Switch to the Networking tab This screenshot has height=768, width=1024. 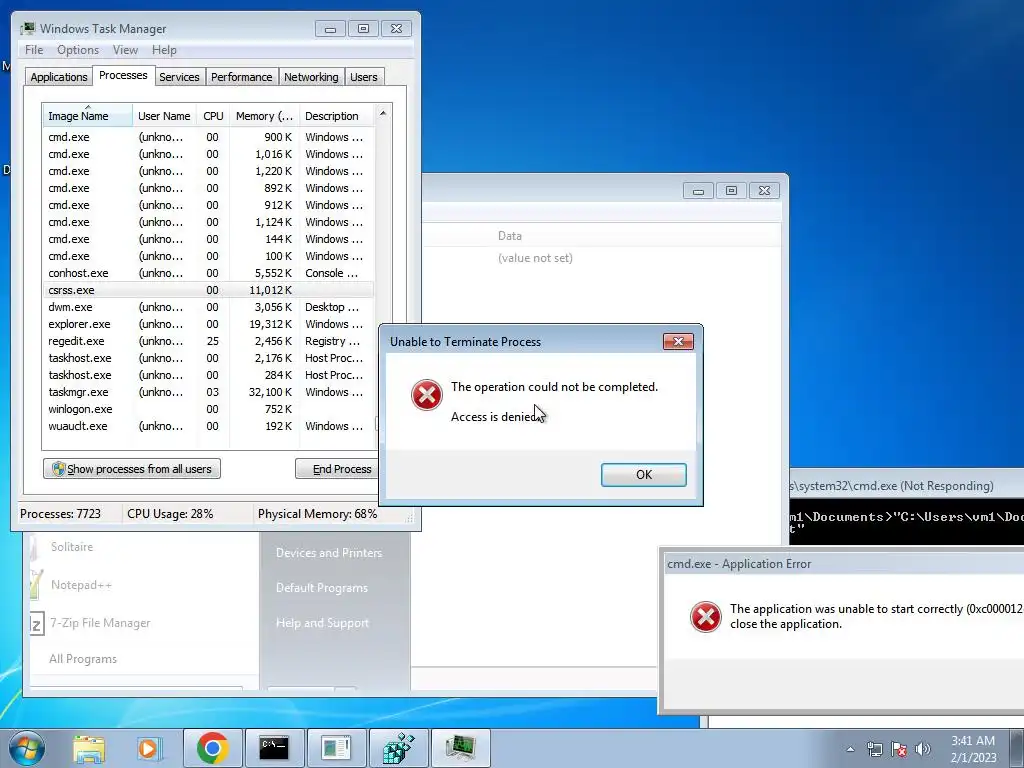click(x=311, y=77)
